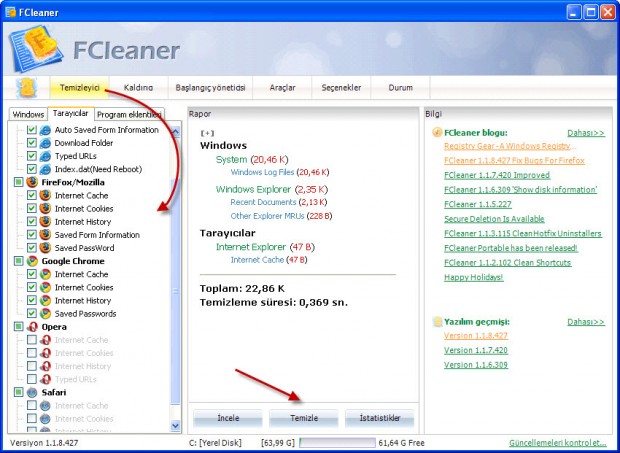This screenshot has height=453, width=620.
Task: Open the Araçlar tab
Action: click(282, 88)
